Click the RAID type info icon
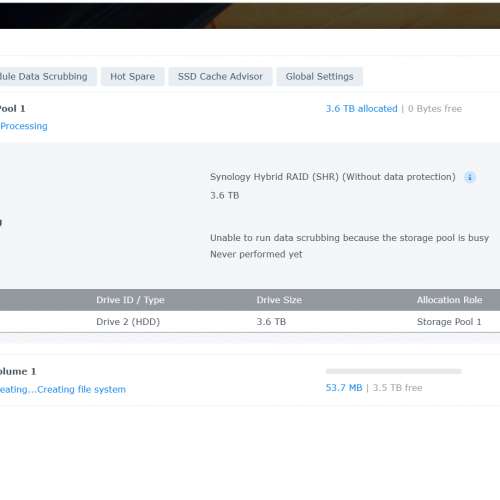Image resolution: width=500 pixels, height=500 pixels. click(x=470, y=177)
